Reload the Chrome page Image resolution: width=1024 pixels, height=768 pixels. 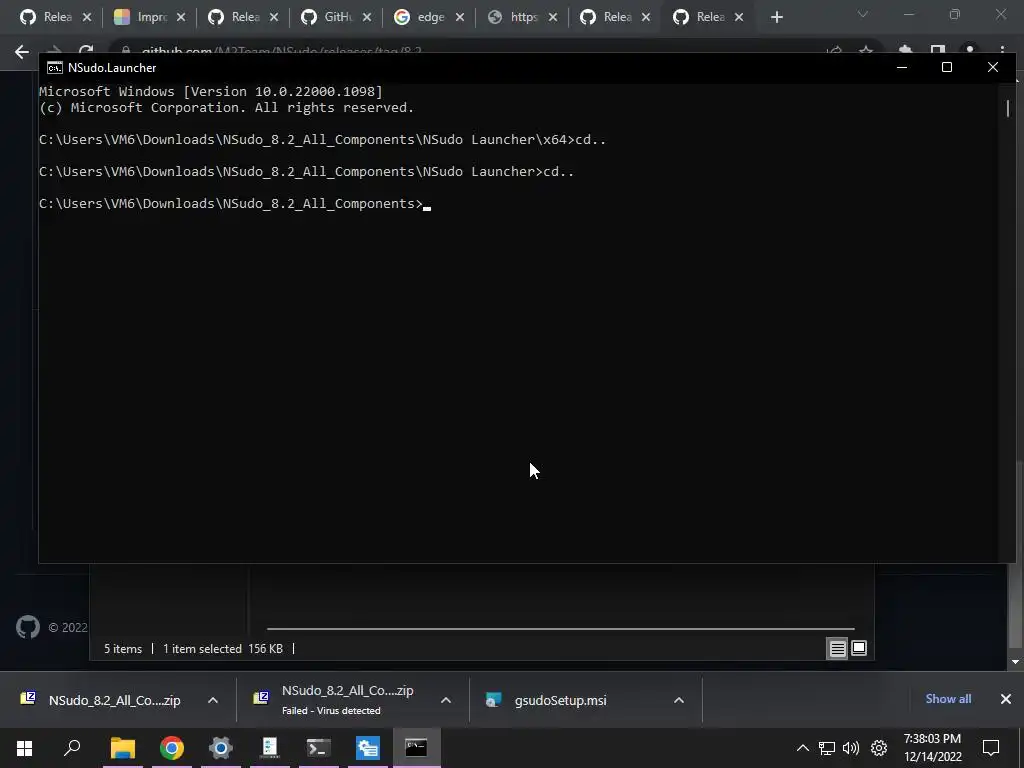point(86,50)
